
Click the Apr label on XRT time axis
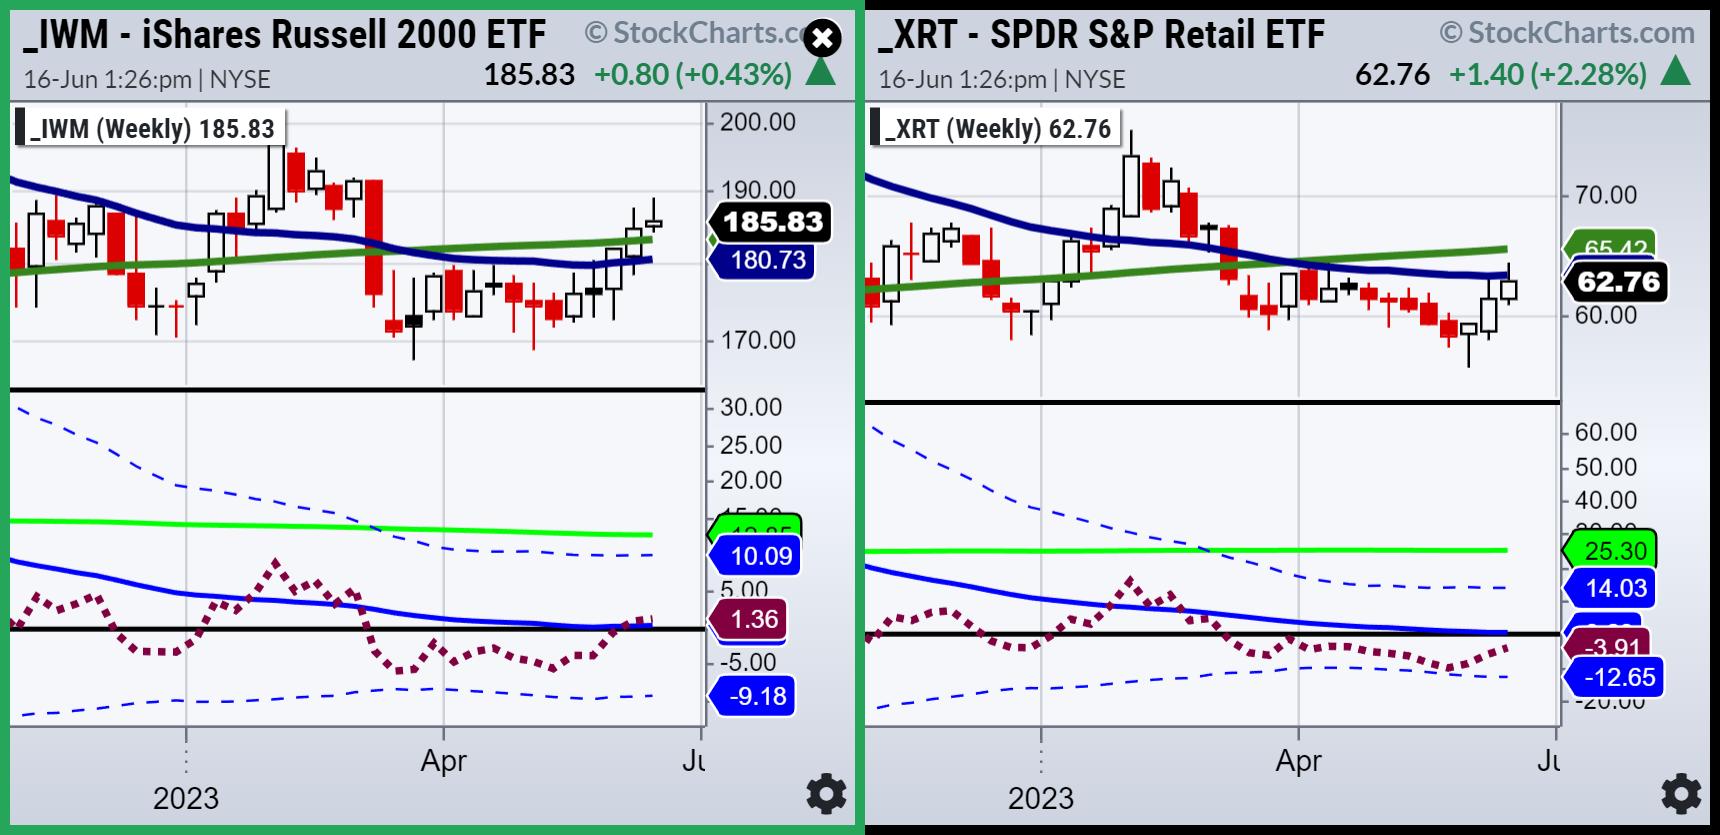click(x=1298, y=761)
